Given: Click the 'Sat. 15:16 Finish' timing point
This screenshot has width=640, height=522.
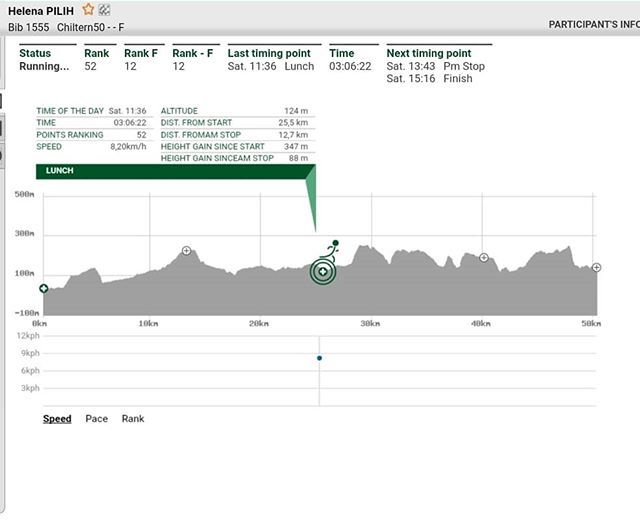Looking at the screenshot, I should (429, 78).
